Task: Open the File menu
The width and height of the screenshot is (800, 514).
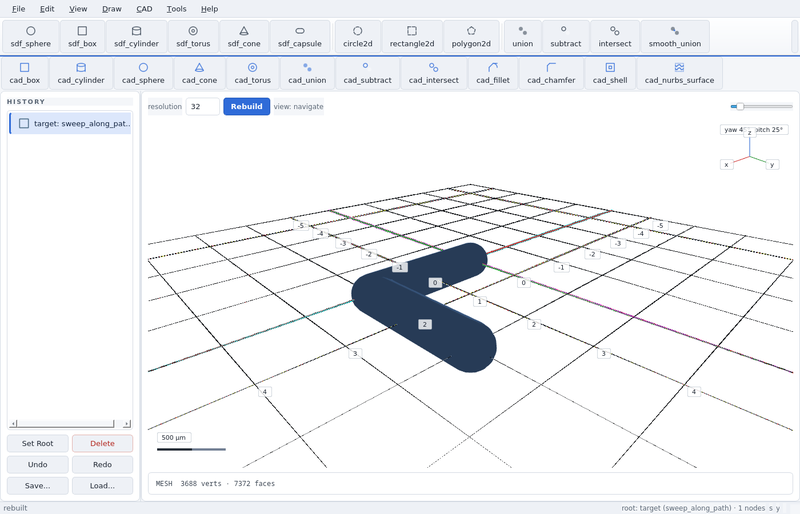Action: [x=18, y=9]
